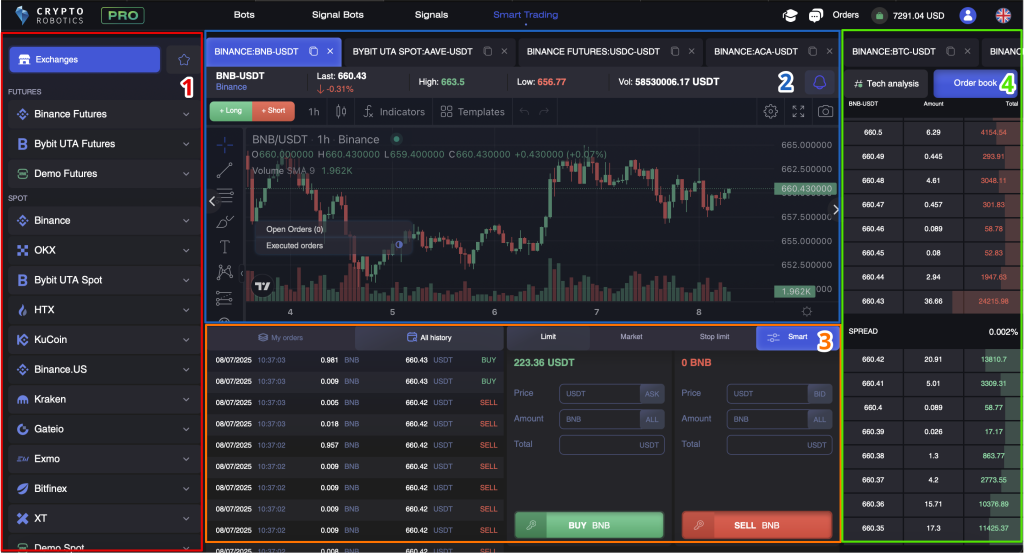Click the green wallet balance icon
The height and width of the screenshot is (553, 1024).
tap(879, 16)
